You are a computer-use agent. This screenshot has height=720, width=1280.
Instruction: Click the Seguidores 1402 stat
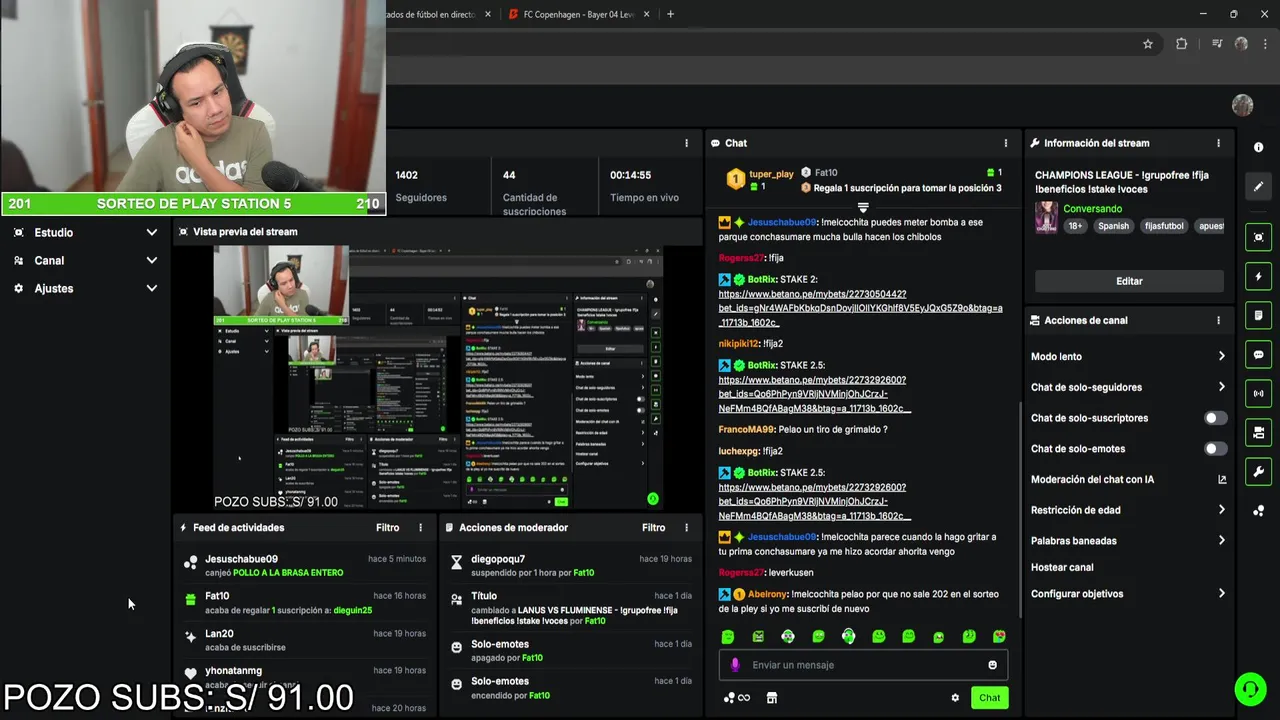pyautogui.click(x=421, y=186)
